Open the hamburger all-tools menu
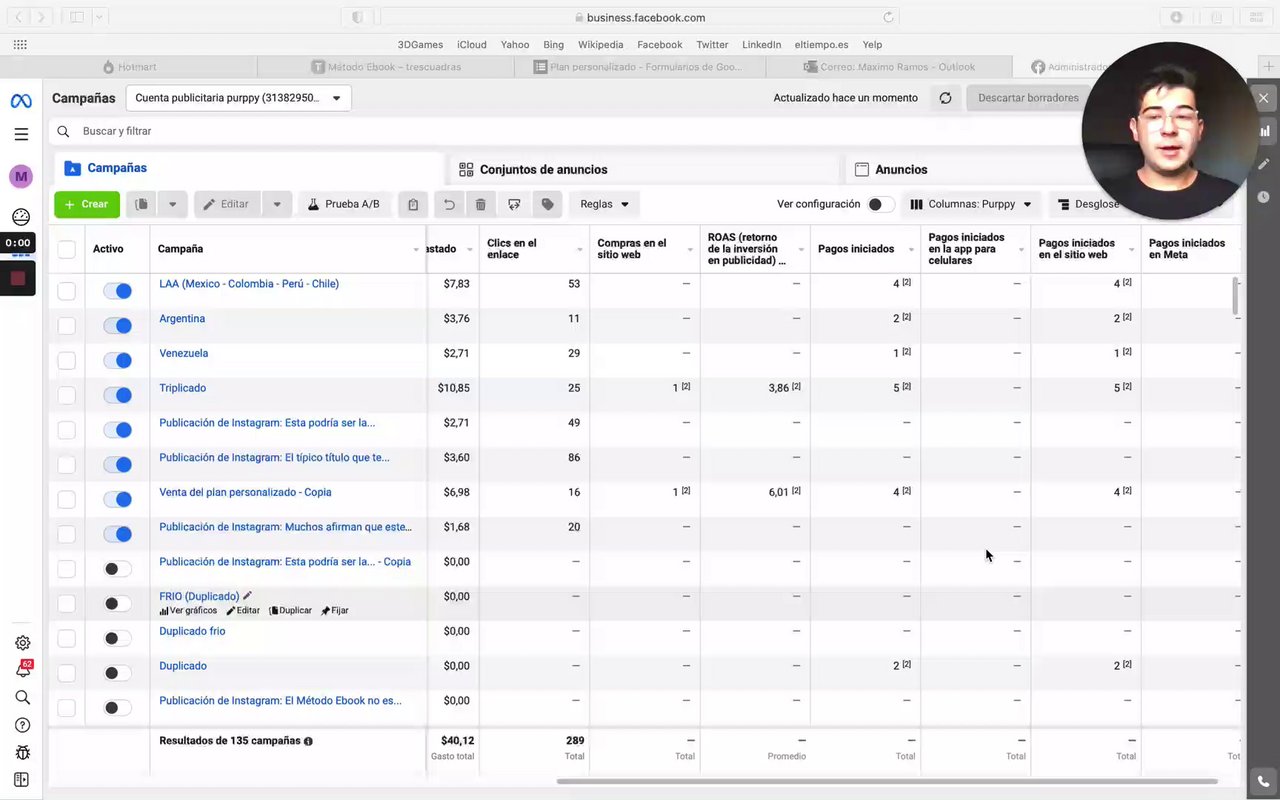 [x=21, y=134]
